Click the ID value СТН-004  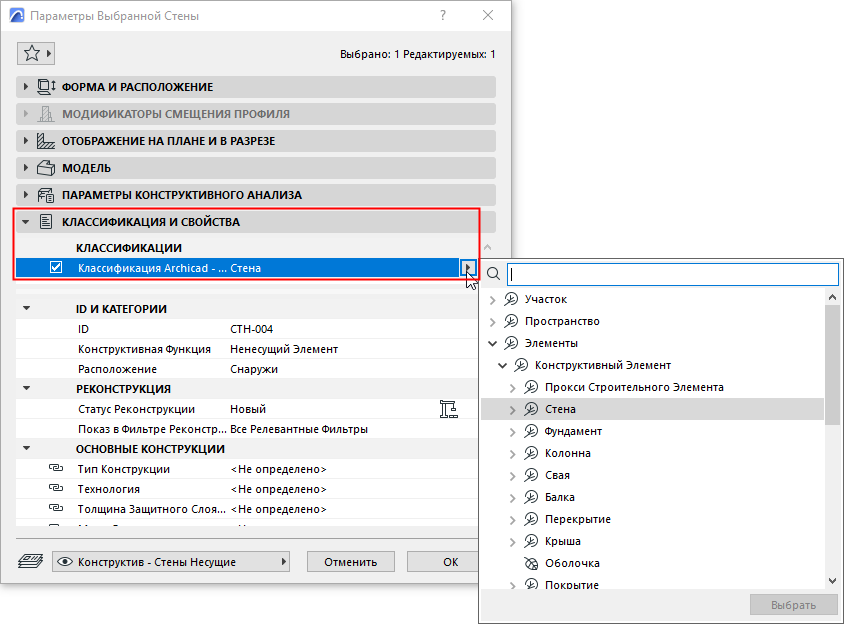[251, 329]
